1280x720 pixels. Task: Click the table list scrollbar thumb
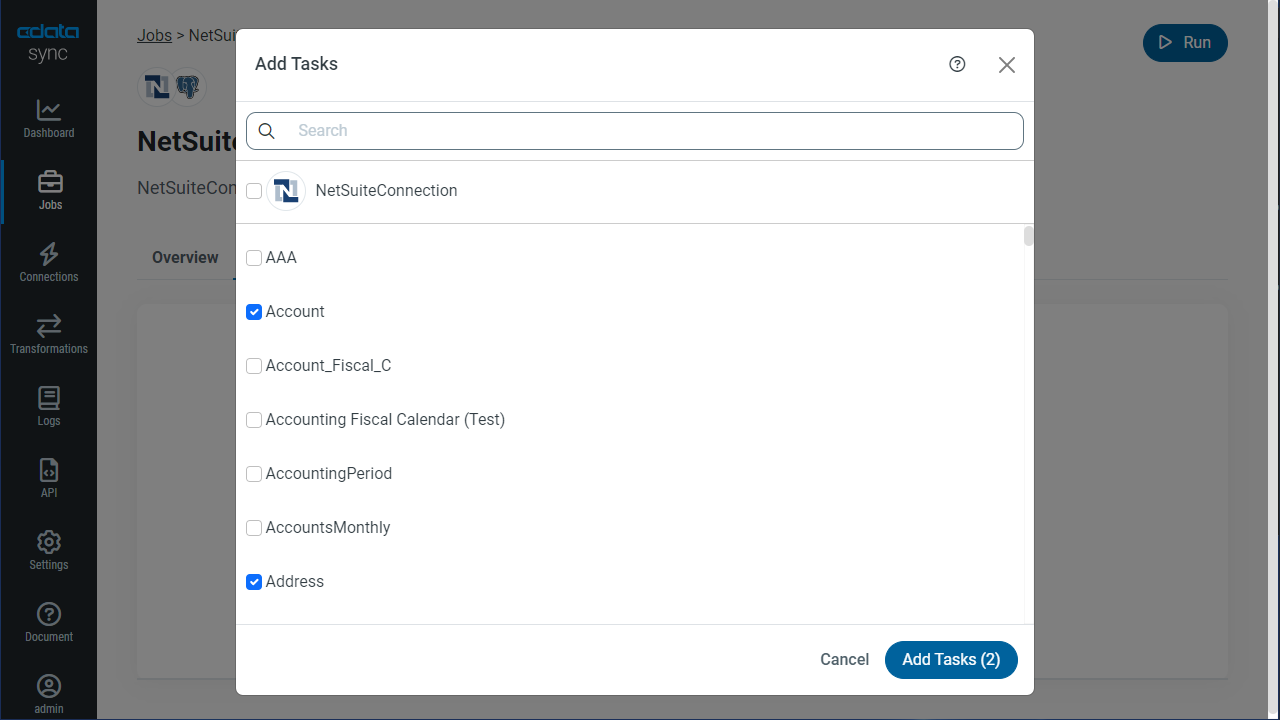point(1029,236)
